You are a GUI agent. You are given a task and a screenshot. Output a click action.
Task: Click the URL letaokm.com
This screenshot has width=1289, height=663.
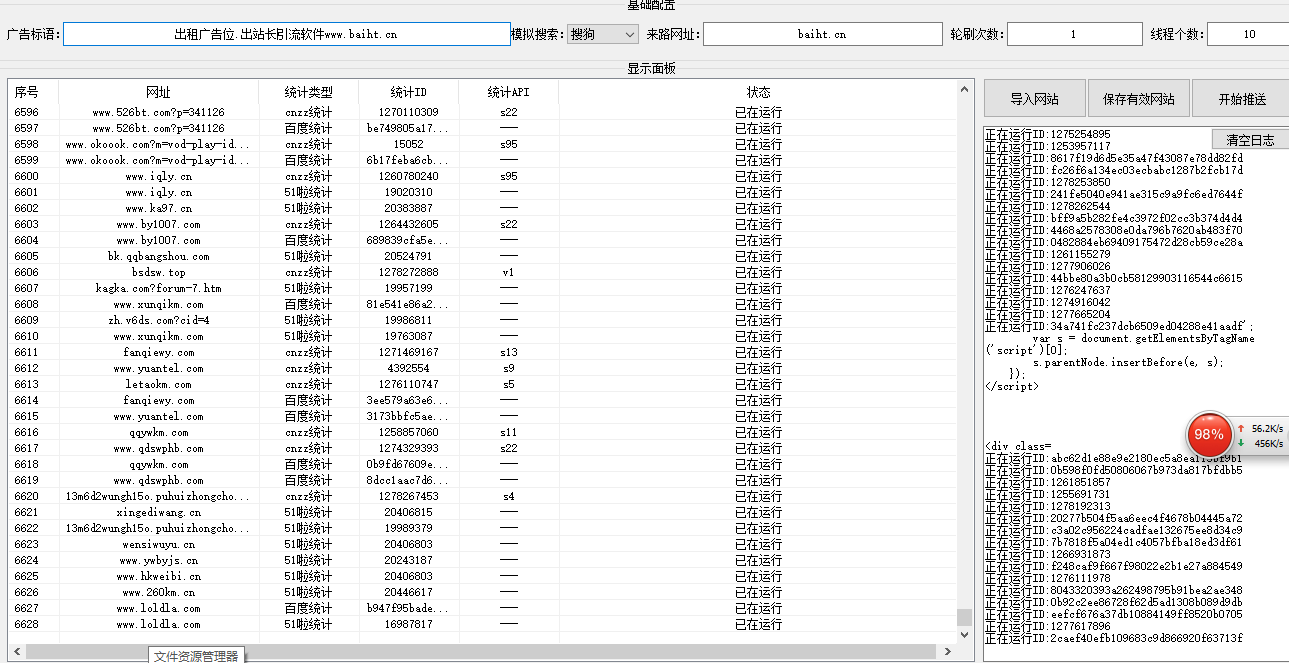(158, 384)
